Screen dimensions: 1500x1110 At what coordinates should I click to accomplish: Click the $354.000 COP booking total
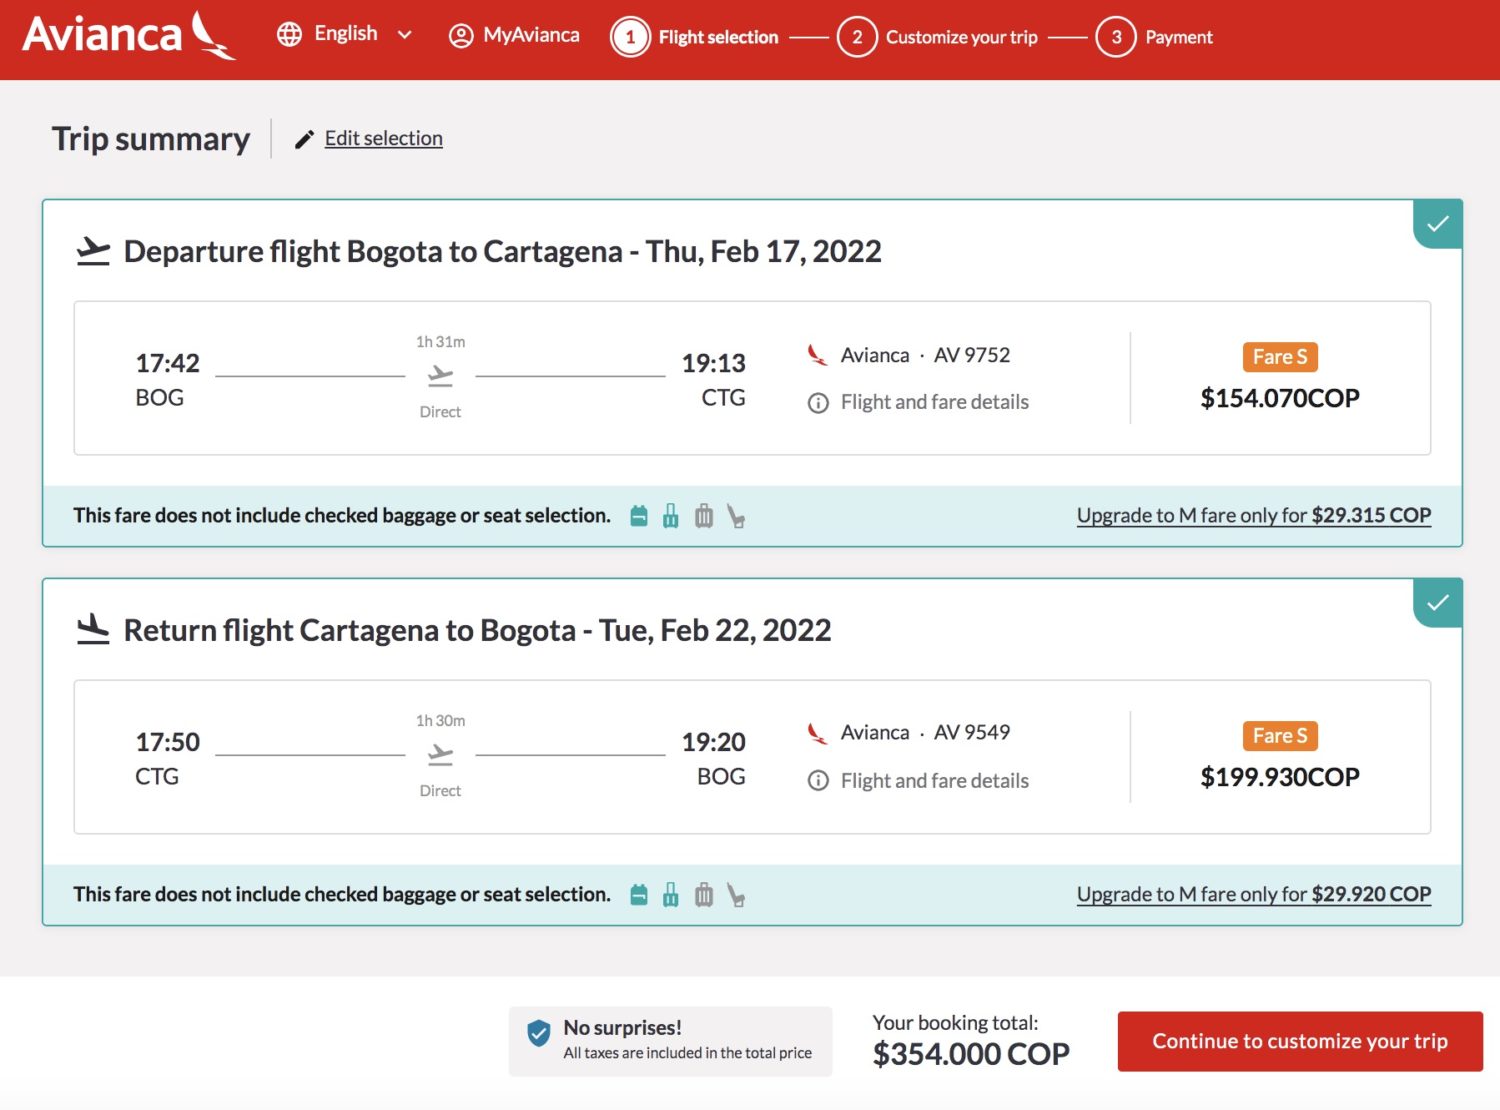coord(971,1054)
